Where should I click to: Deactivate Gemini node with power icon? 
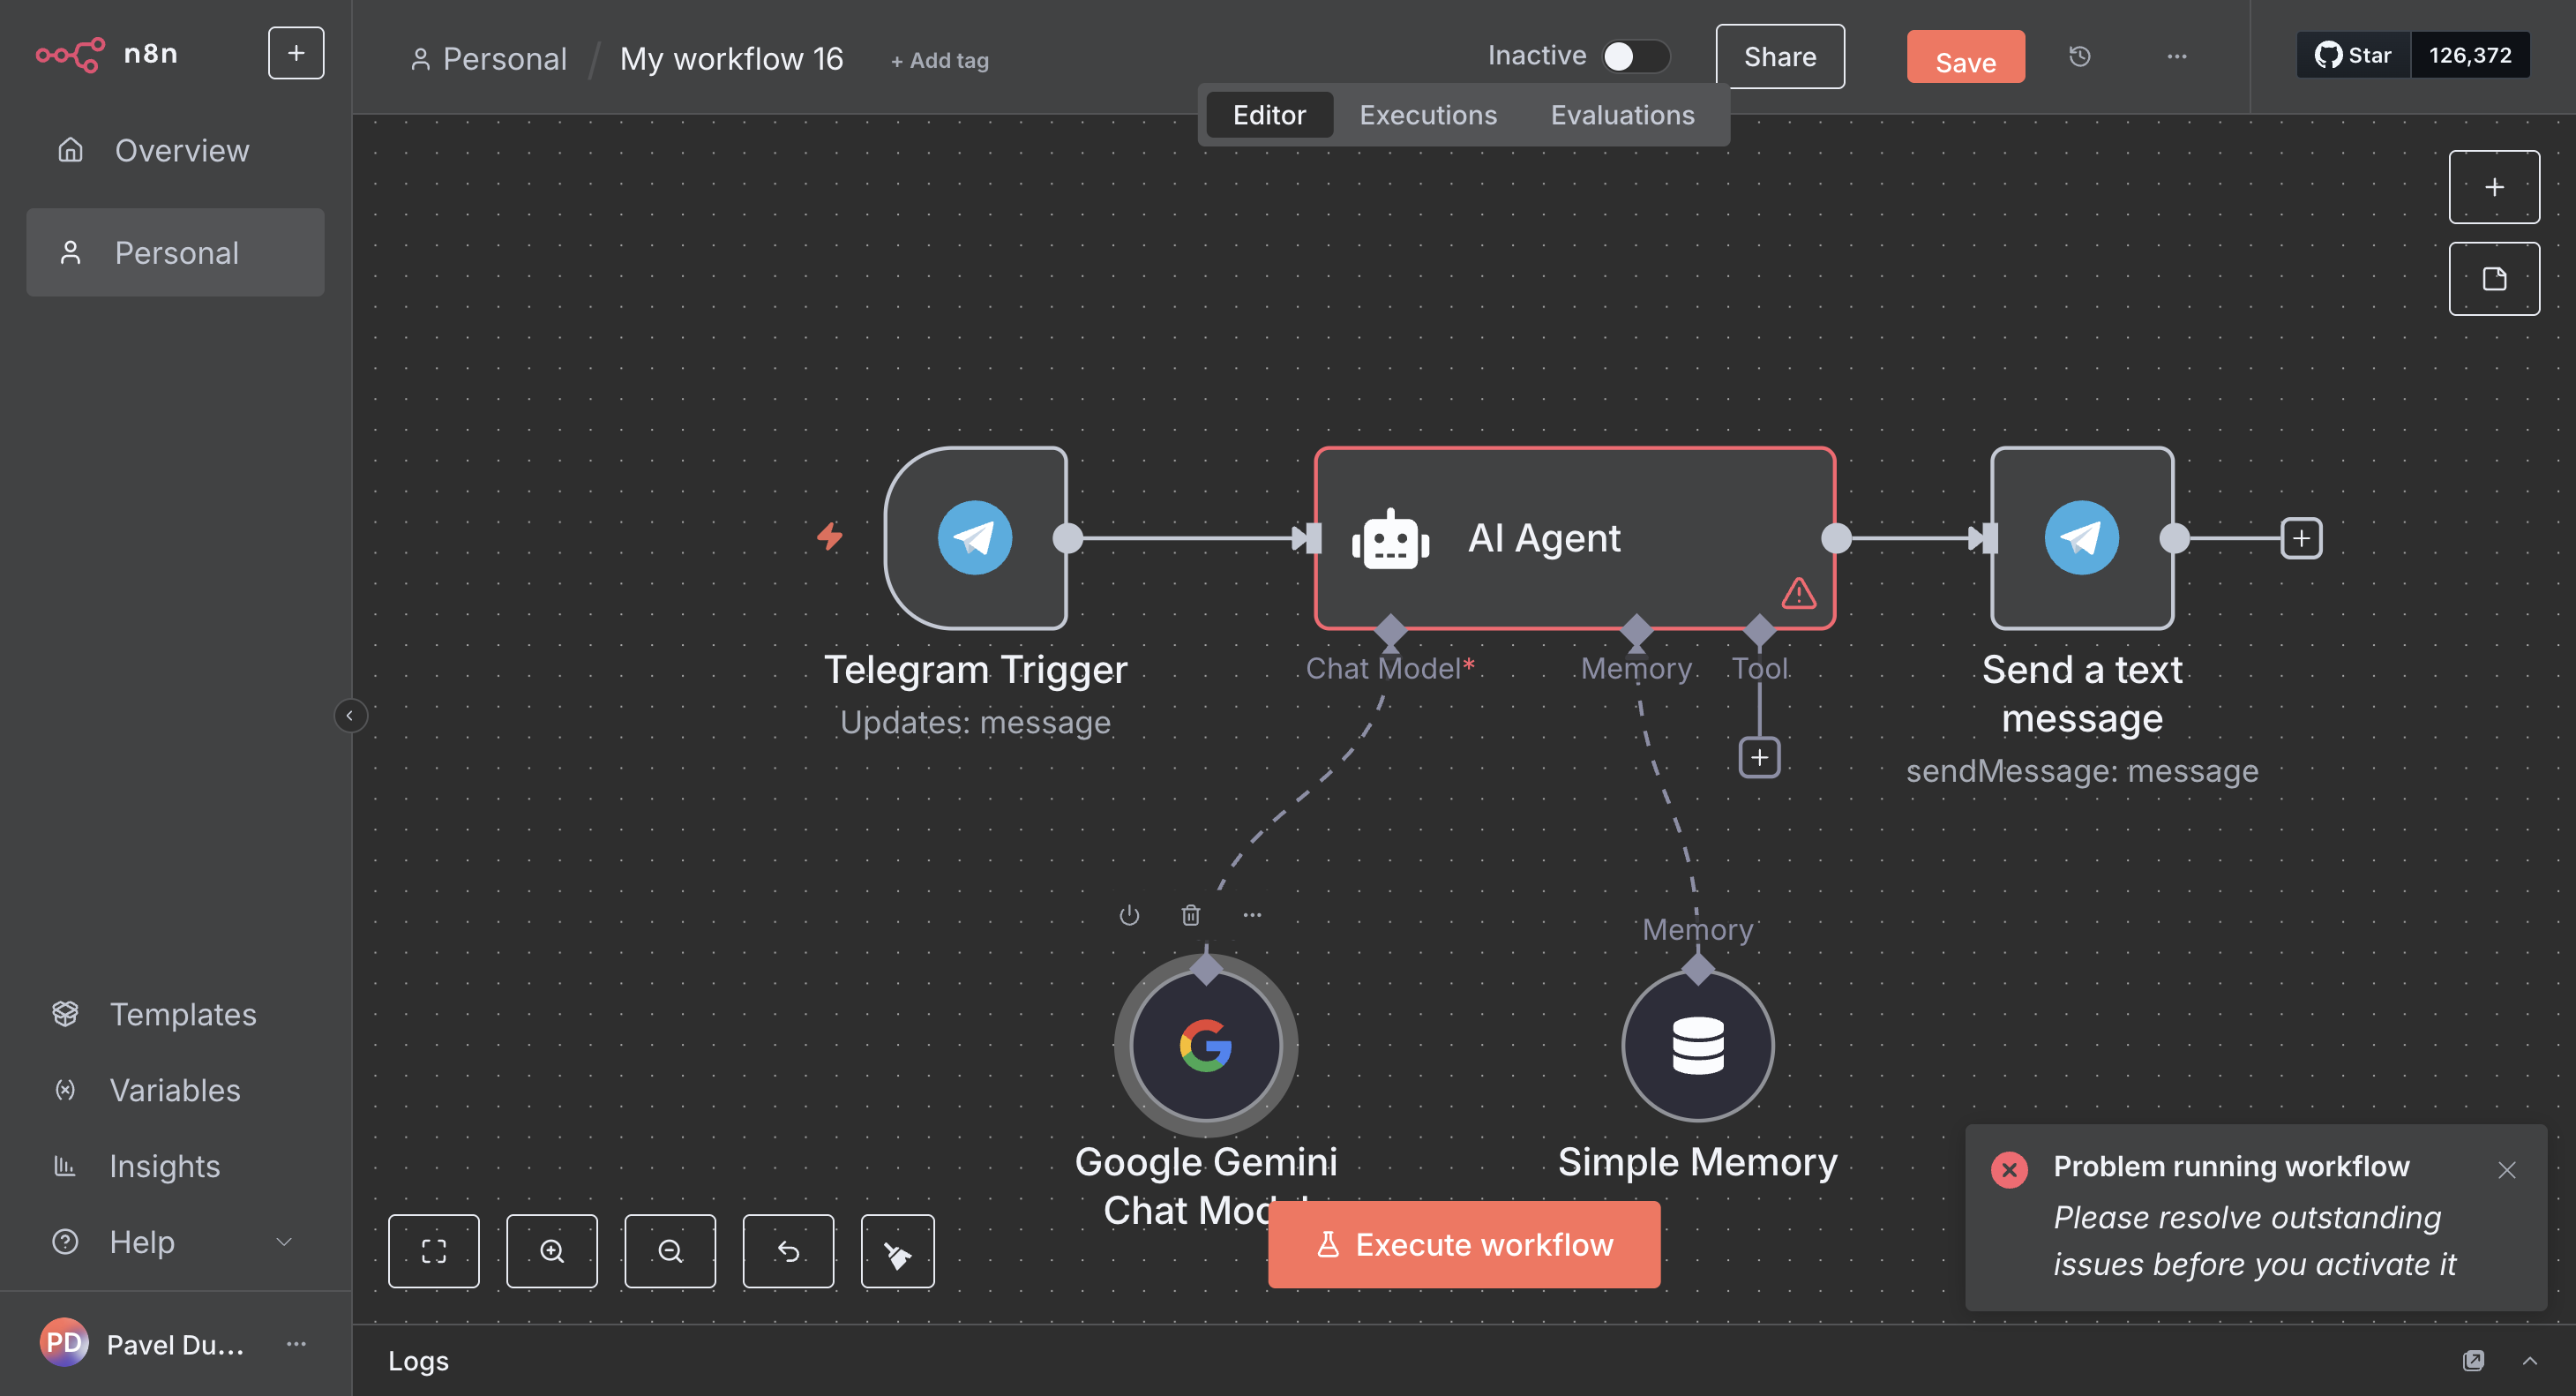click(x=1129, y=915)
